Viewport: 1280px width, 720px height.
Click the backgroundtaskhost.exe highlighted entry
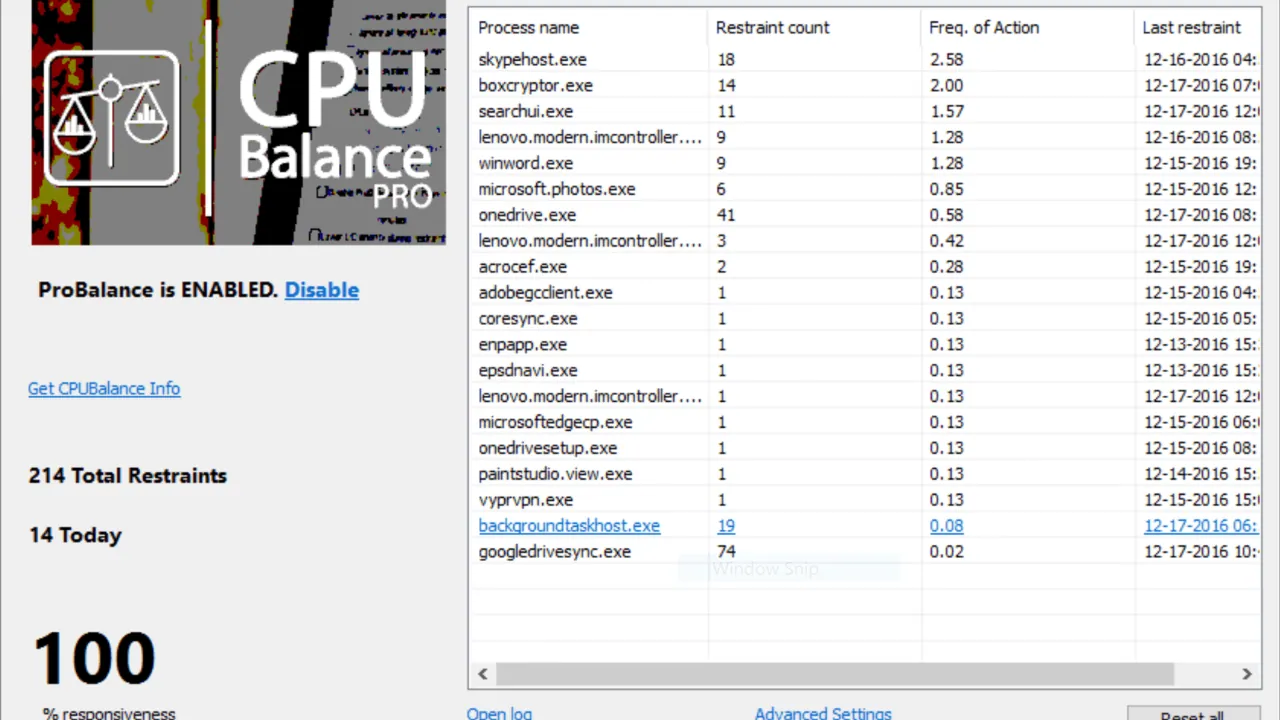(x=569, y=527)
